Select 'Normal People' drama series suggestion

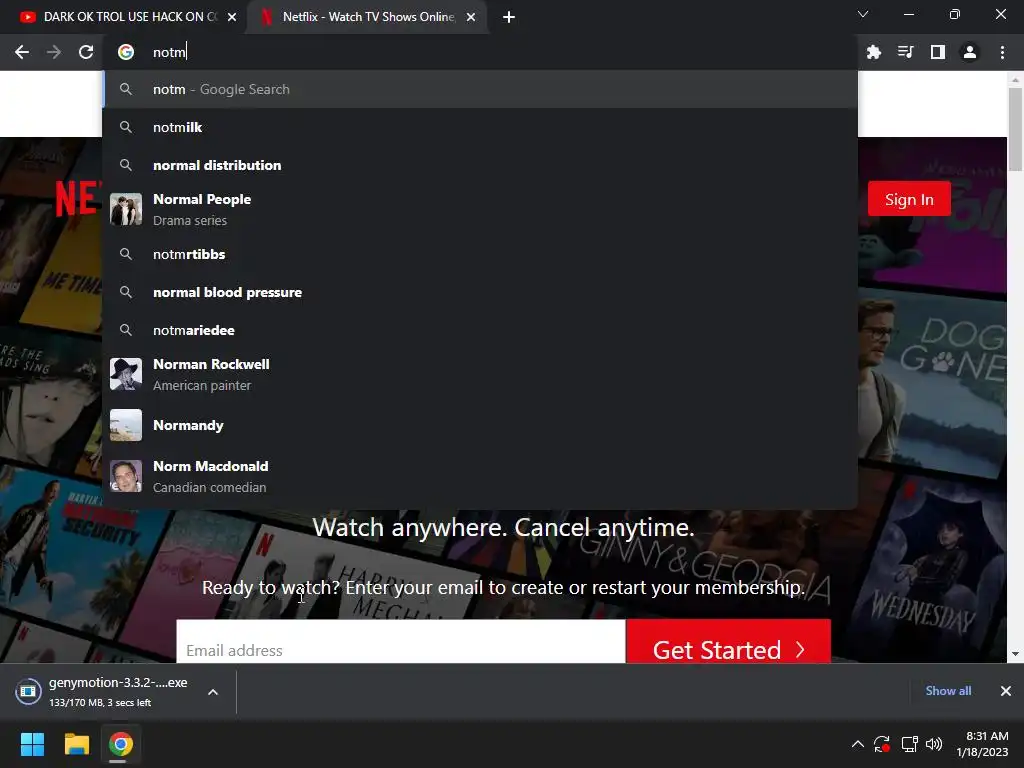(480, 210)
